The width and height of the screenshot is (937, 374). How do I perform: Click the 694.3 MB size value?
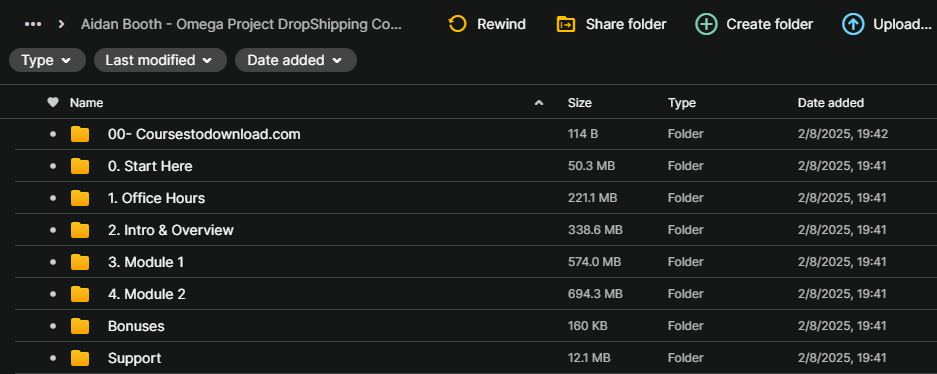595,294
